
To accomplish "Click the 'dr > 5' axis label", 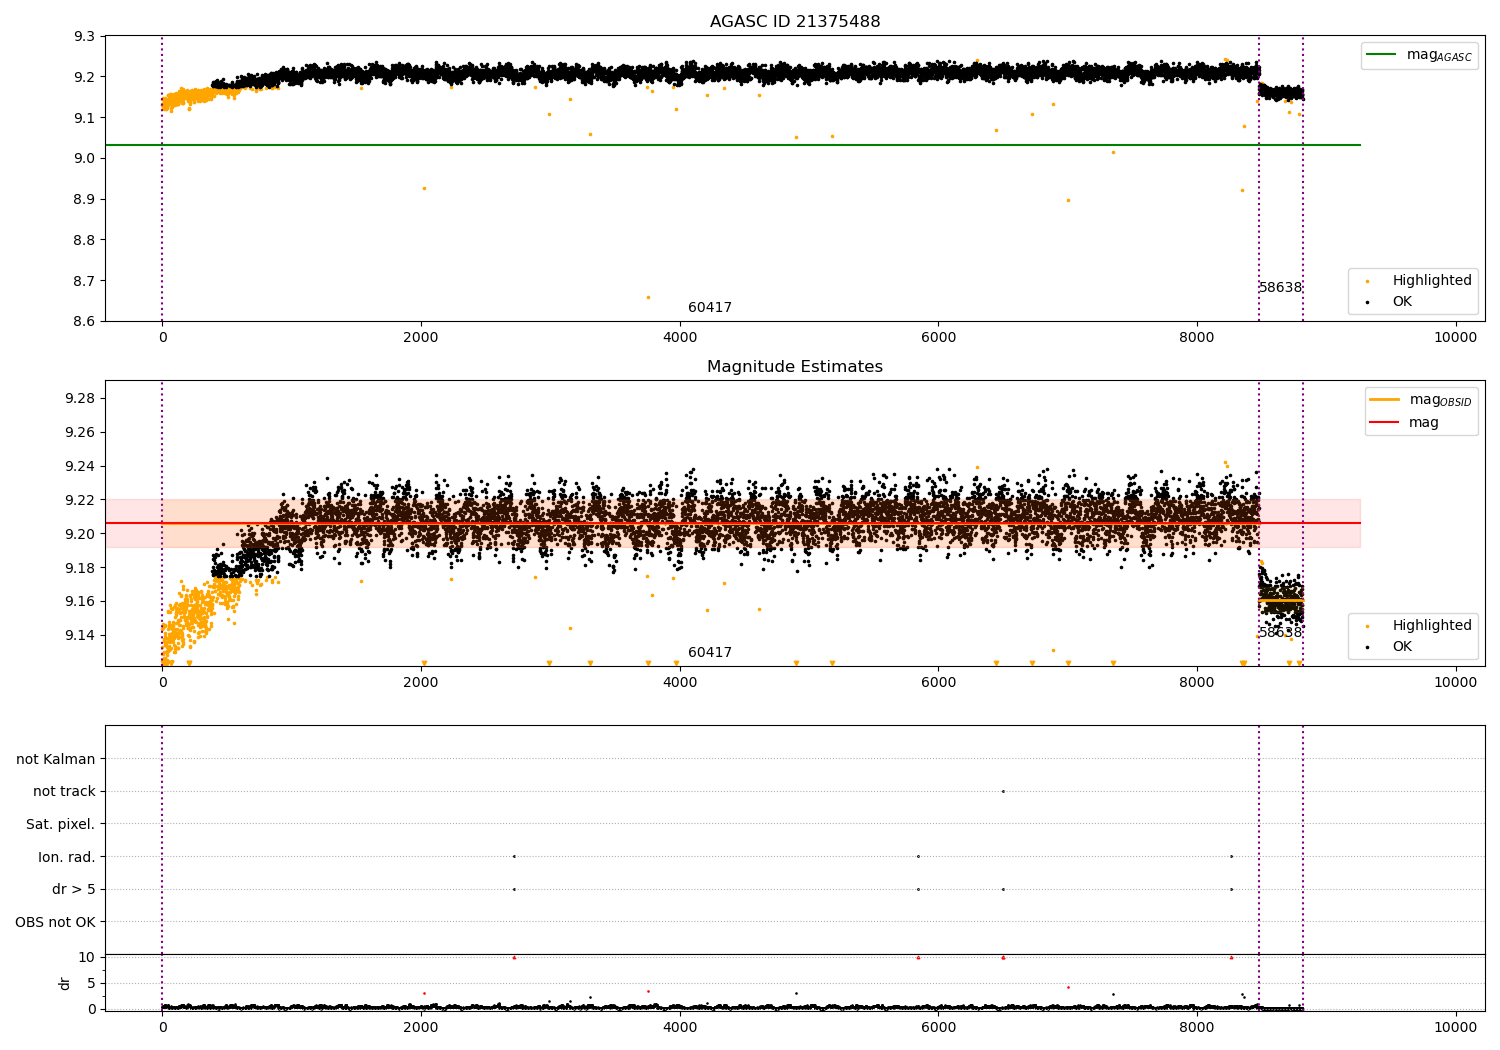I will point(74,889).
